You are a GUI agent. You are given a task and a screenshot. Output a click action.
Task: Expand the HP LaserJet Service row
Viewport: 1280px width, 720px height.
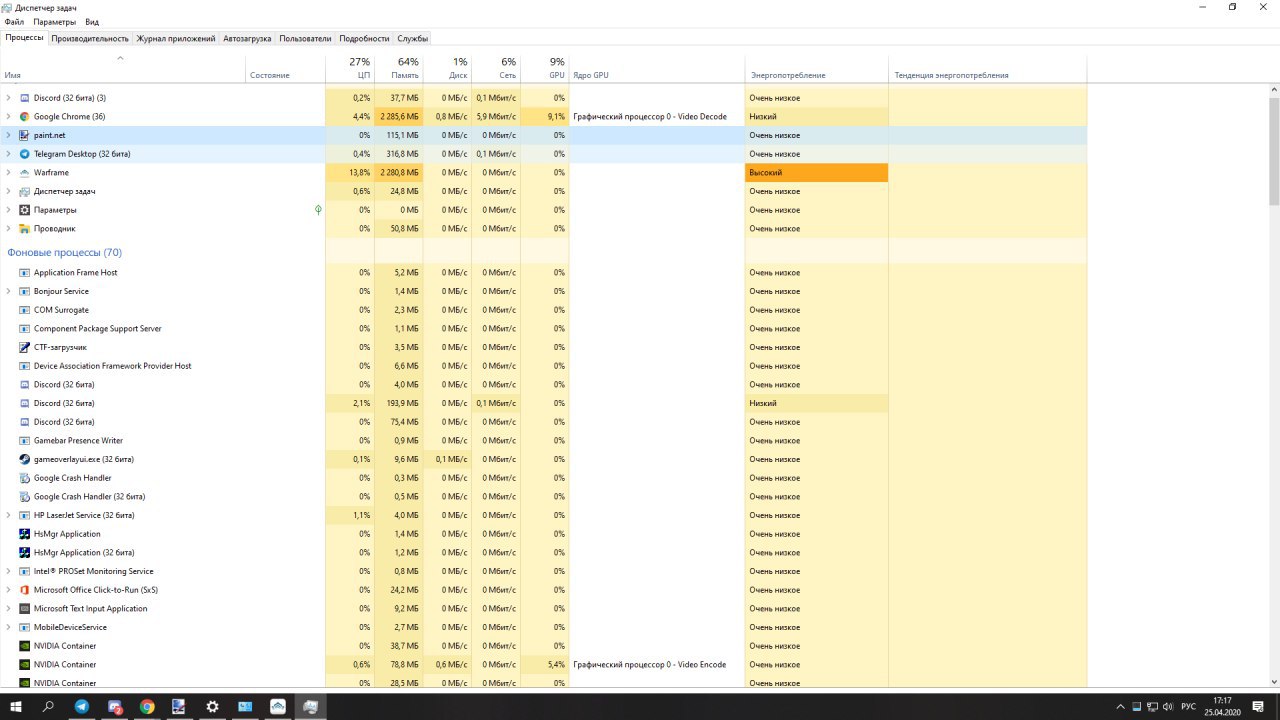pos(9,515)
